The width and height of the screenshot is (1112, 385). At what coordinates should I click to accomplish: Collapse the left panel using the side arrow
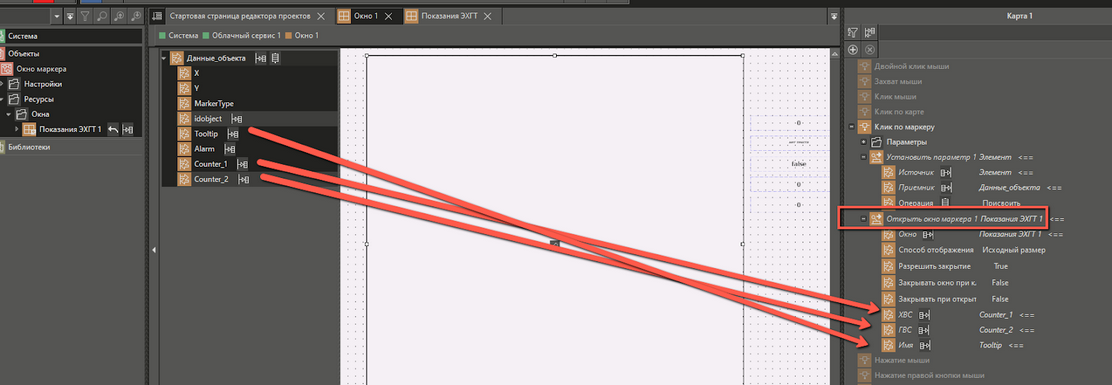click(x=154, y=250)
